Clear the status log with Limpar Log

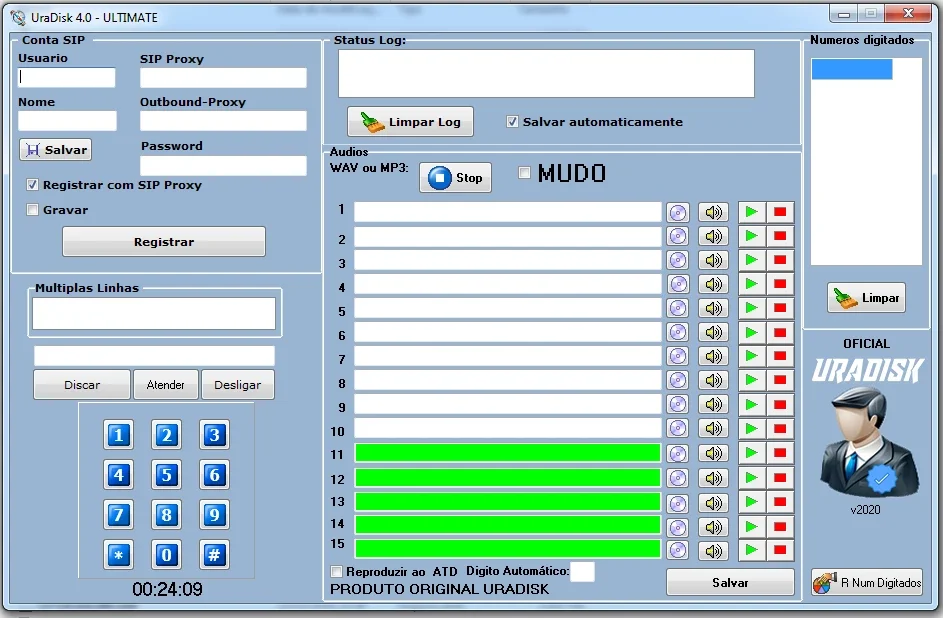pos(410,121)
